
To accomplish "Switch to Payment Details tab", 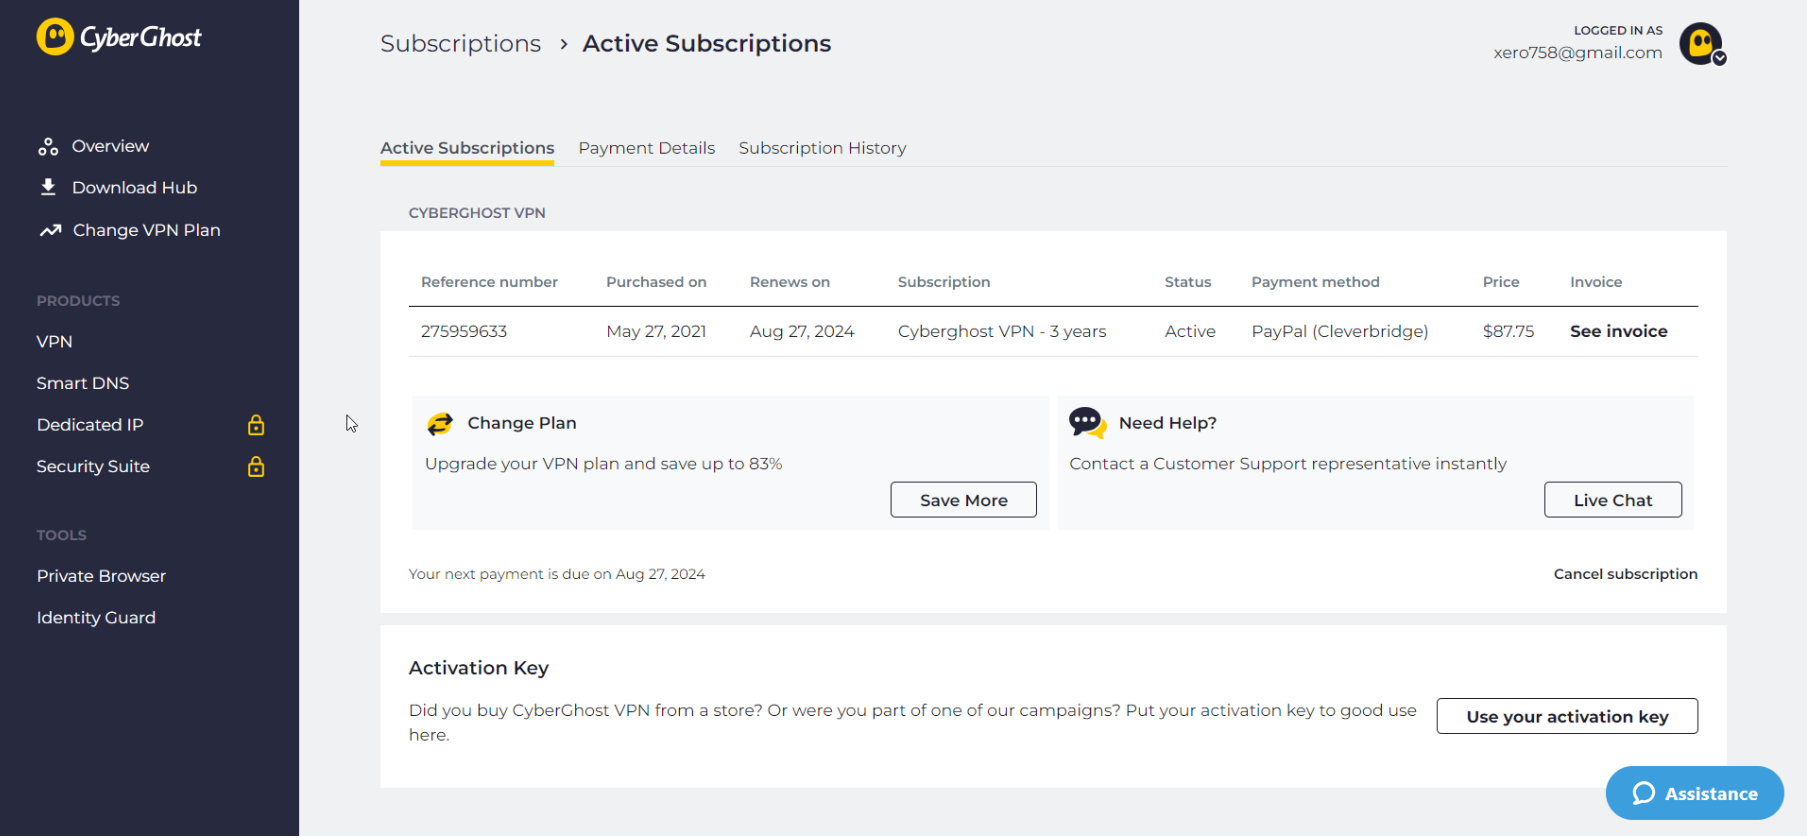I will 646,148.
